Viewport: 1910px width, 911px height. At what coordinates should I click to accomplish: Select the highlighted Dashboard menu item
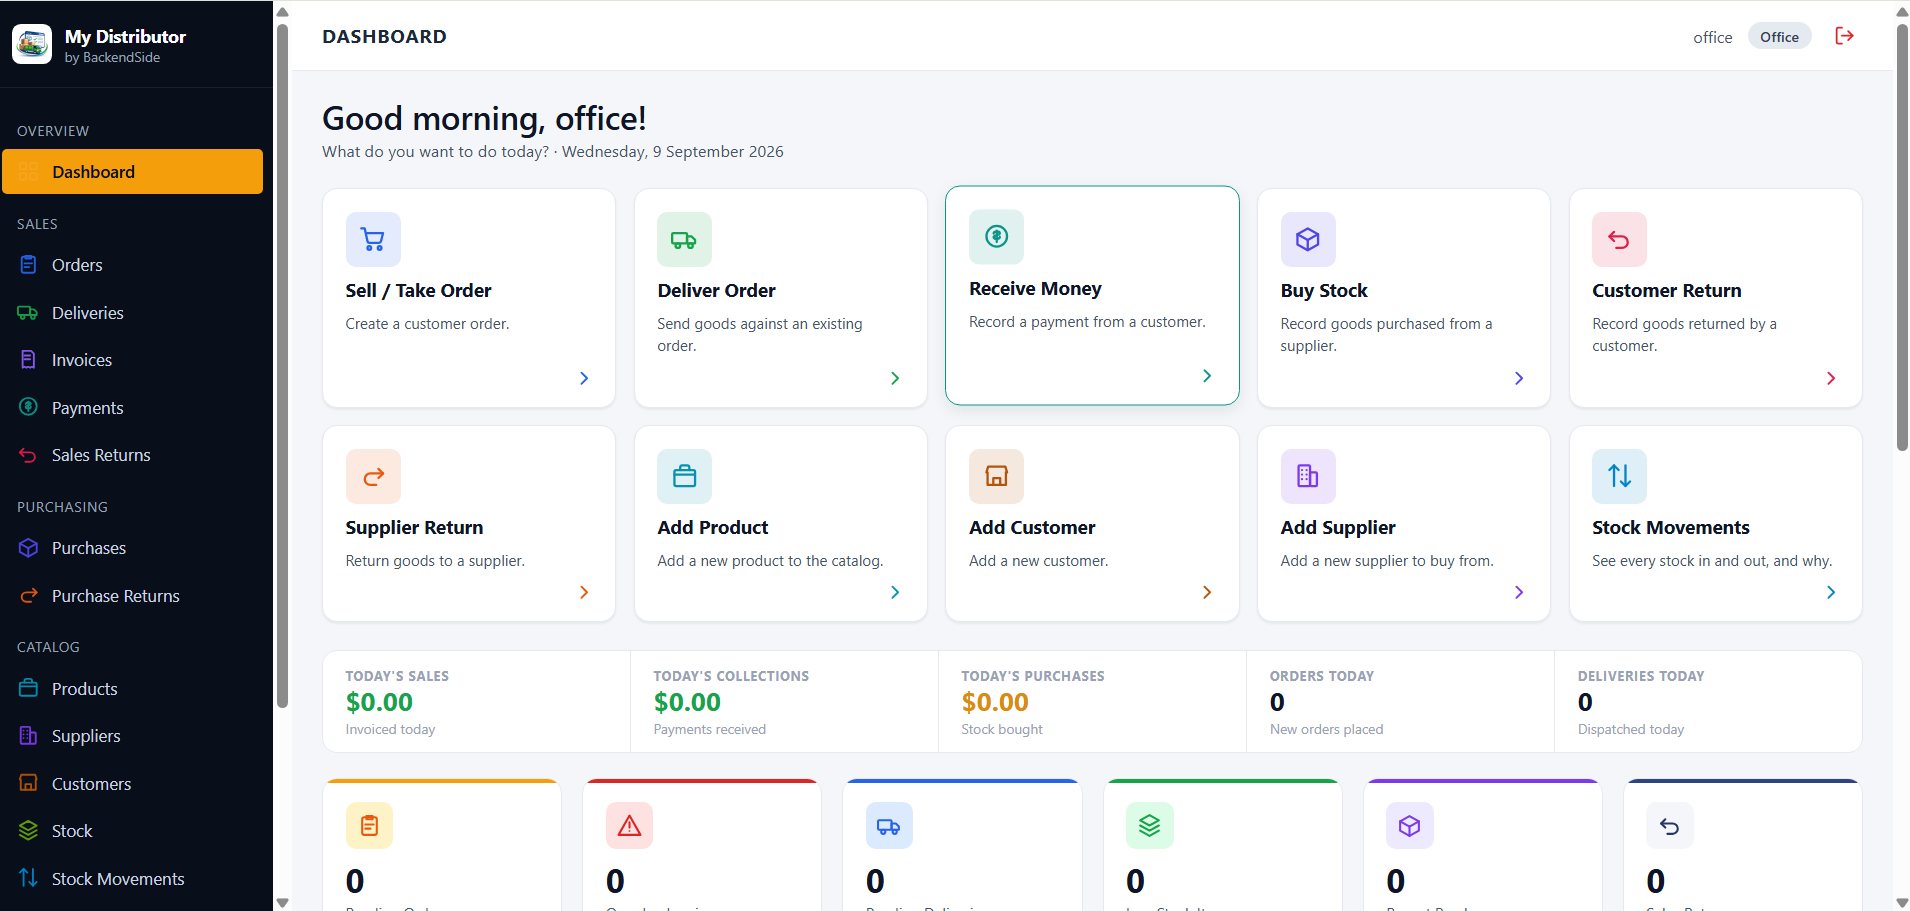(132, 172)
